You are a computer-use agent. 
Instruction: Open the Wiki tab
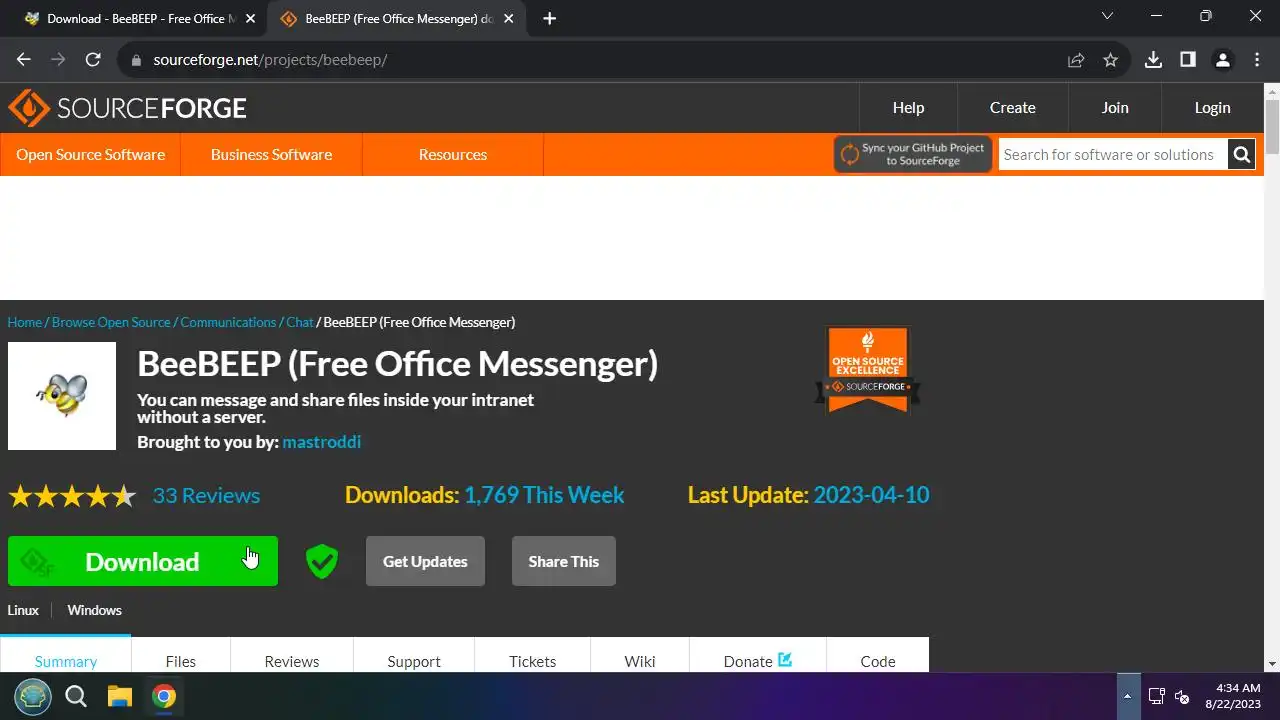coord(640,661)
